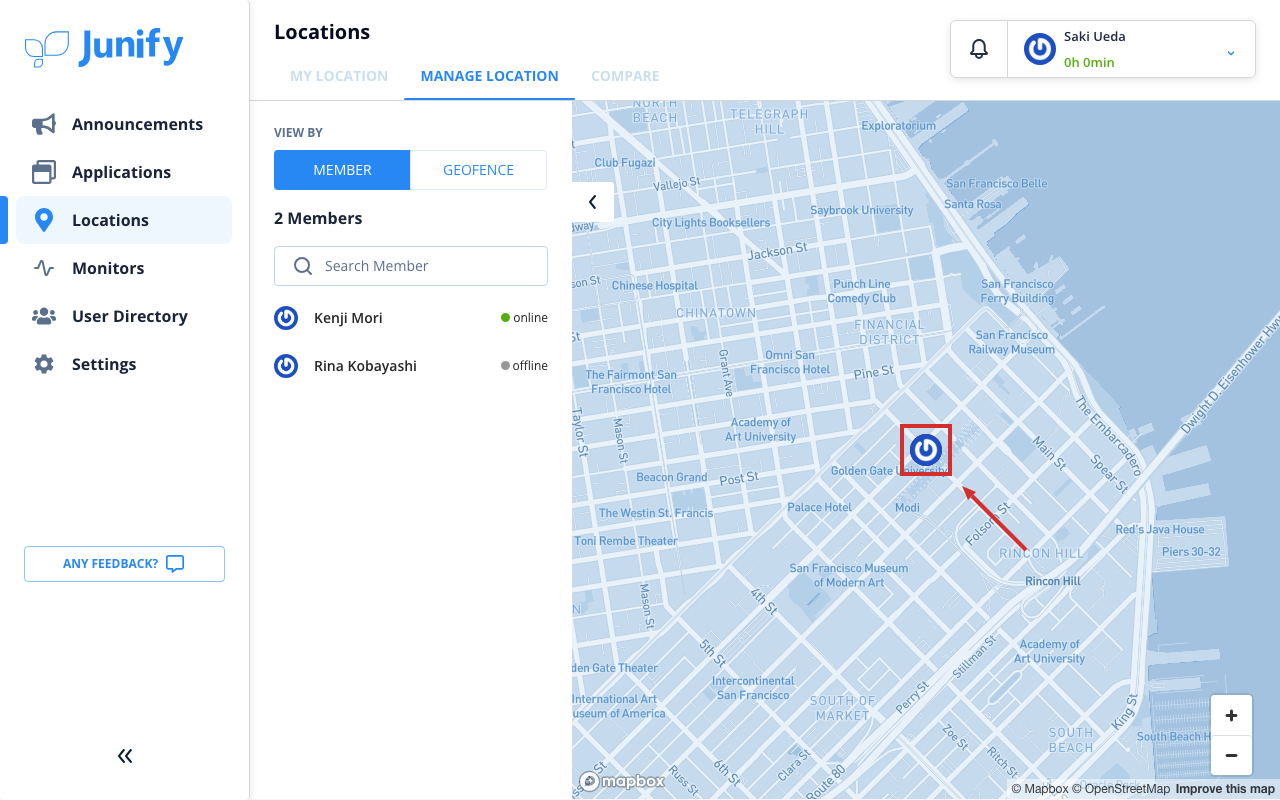Open the Settings gear icon

point(44,364)
